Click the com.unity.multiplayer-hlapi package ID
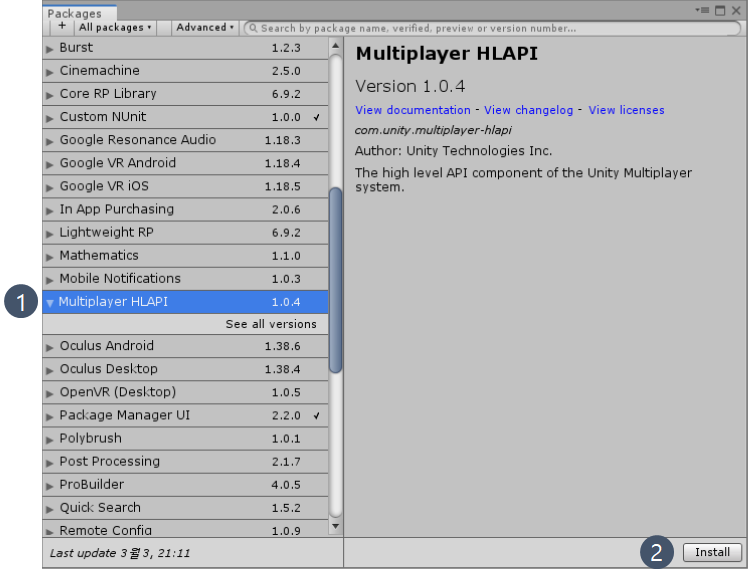Image resolution: width=748 pixels, height=581 pixels. click(x=433, y=130)
